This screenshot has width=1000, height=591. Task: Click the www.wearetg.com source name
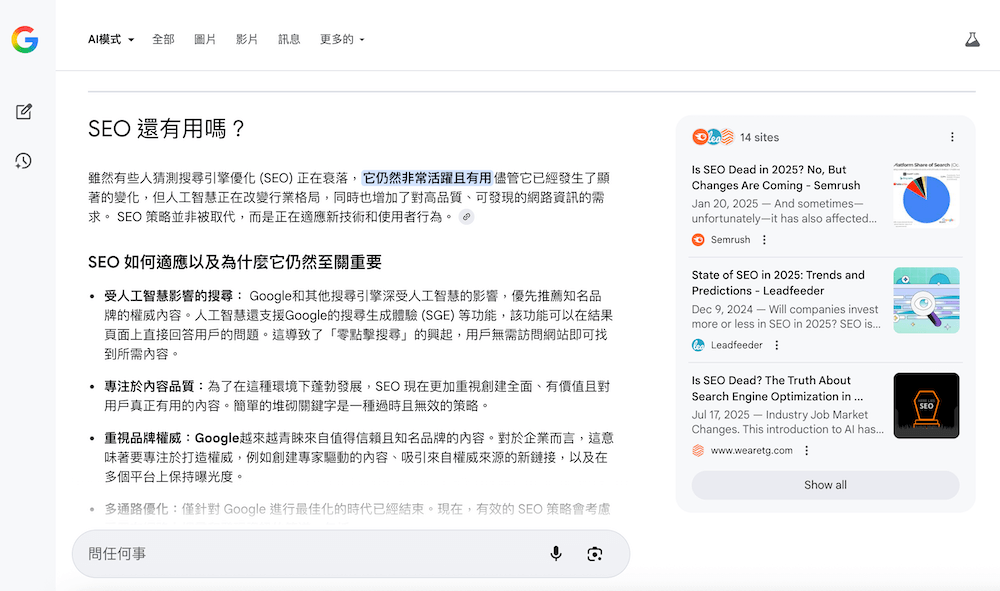click(751, 450)
